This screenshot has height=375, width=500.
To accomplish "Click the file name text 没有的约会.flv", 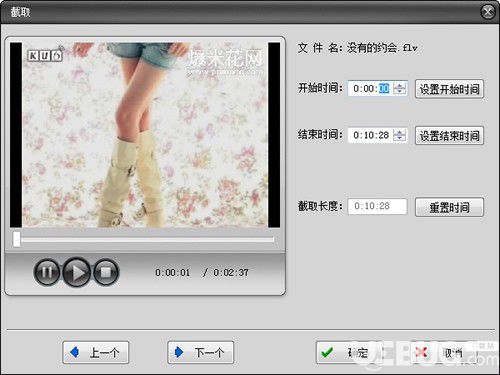I will click(x=382, y=48).
